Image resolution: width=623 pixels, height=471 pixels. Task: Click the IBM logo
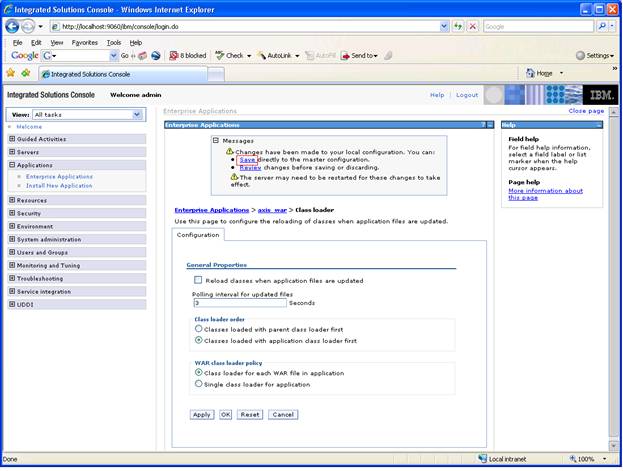(601, 95)
